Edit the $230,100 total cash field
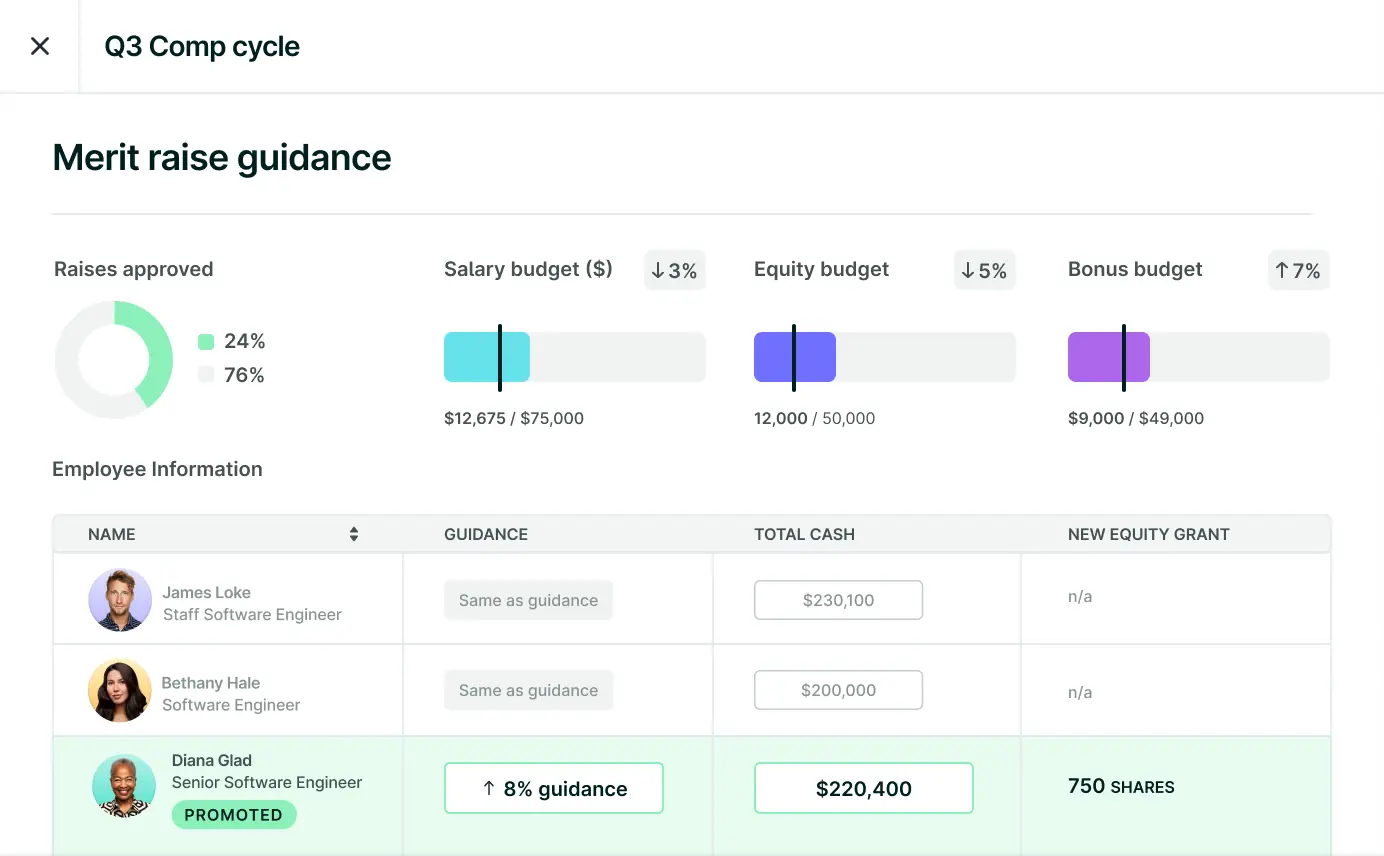This screenshot has height=856, width=1384. 838,600
